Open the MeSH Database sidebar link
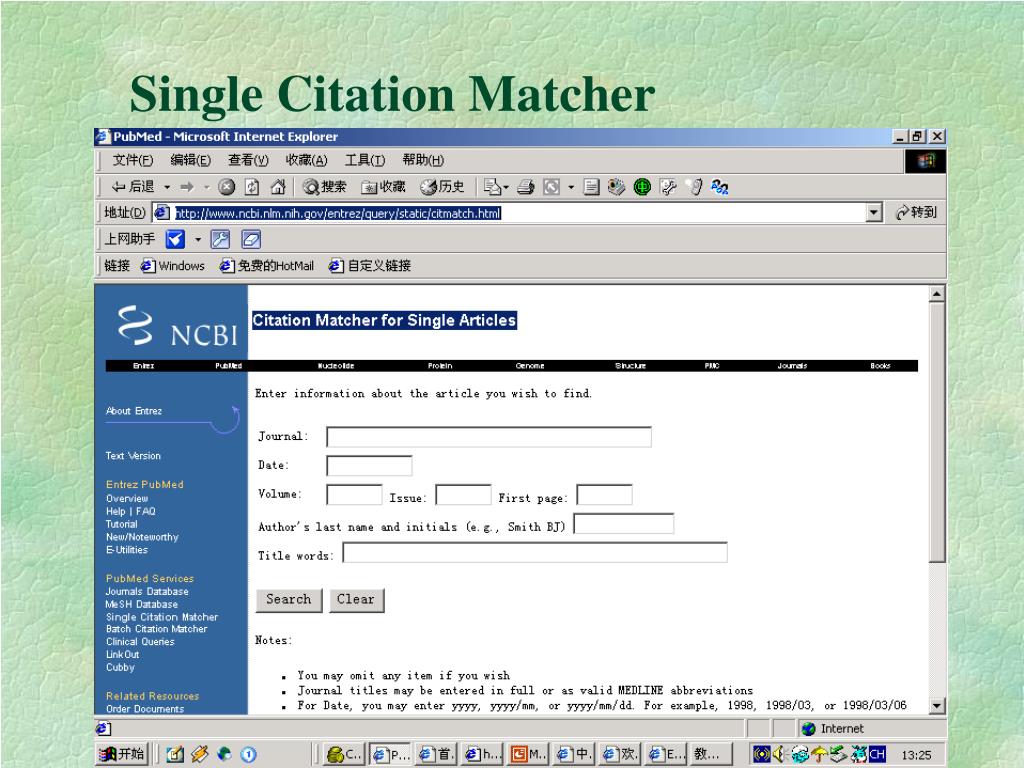The width and height of the screenshot is (1024, 768). click(142, 604)
